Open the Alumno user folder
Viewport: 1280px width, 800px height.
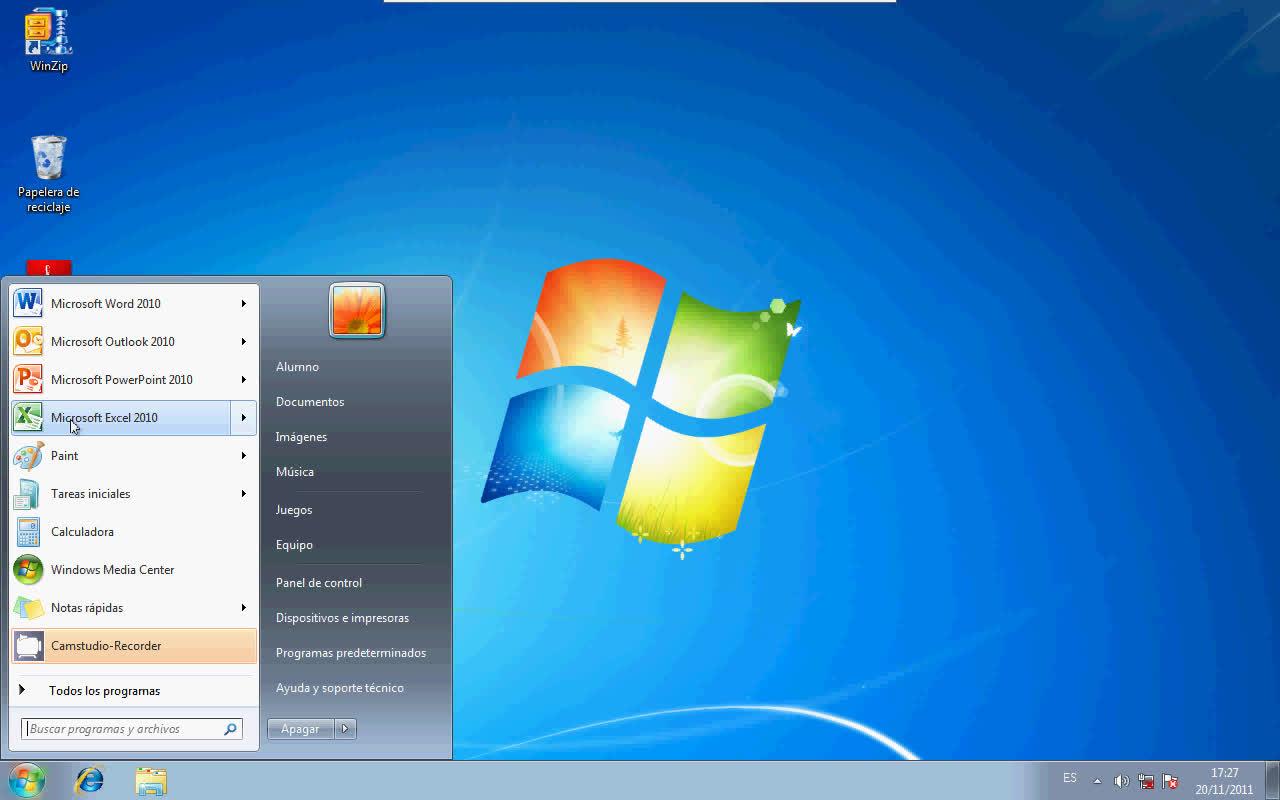coord(297,367)
